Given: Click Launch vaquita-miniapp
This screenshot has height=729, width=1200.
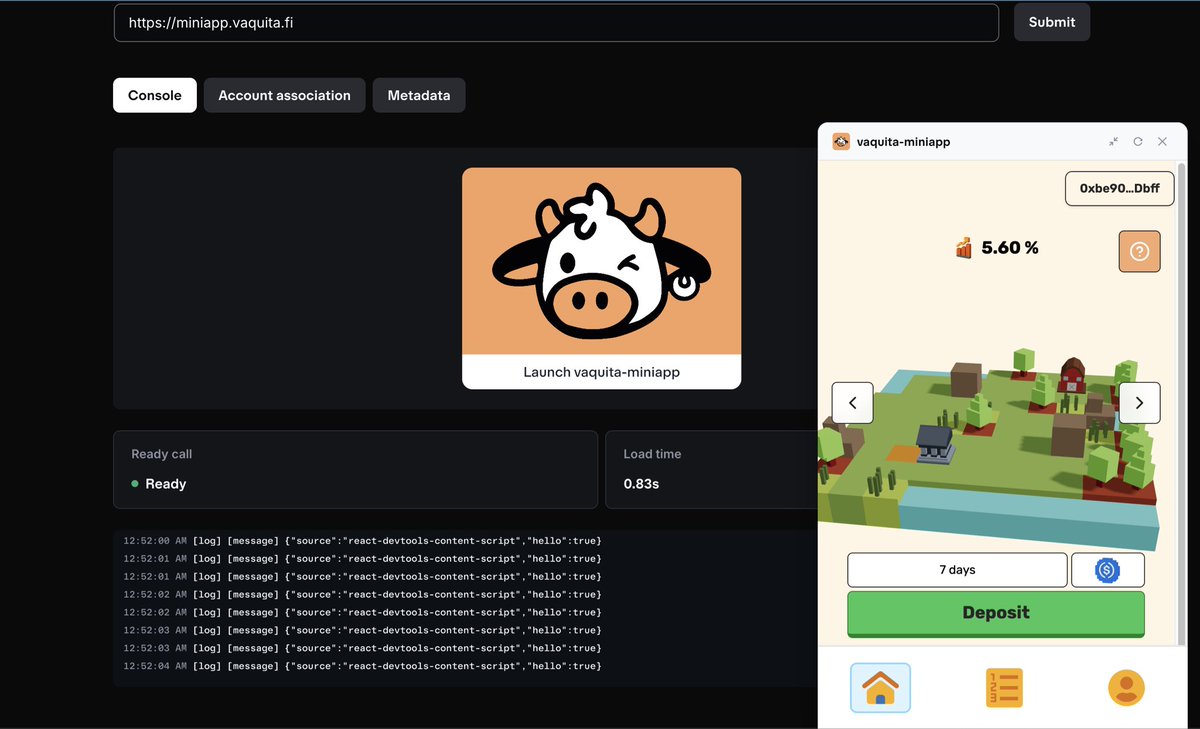Looking at the screenshot, I should pos(601,372).
